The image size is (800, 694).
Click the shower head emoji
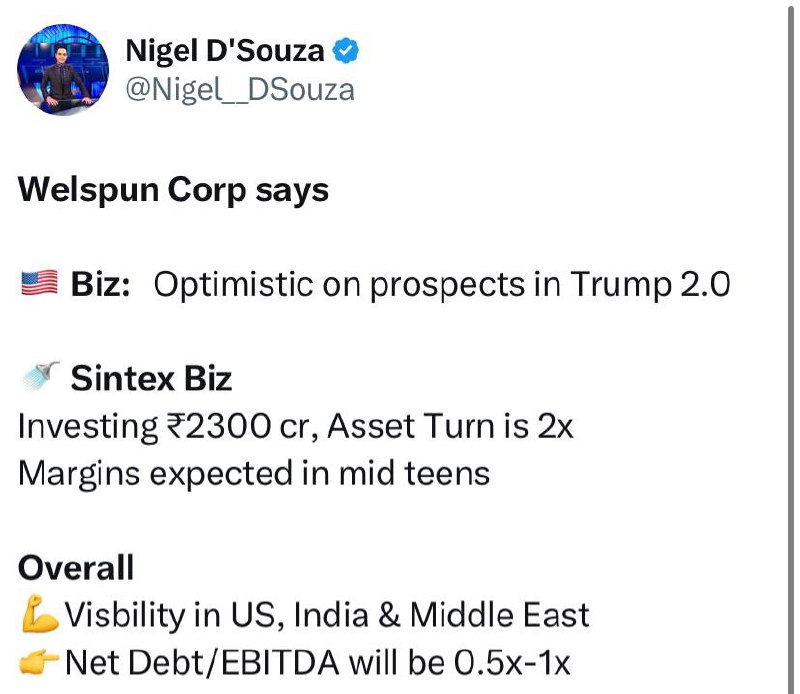(40, 376)
